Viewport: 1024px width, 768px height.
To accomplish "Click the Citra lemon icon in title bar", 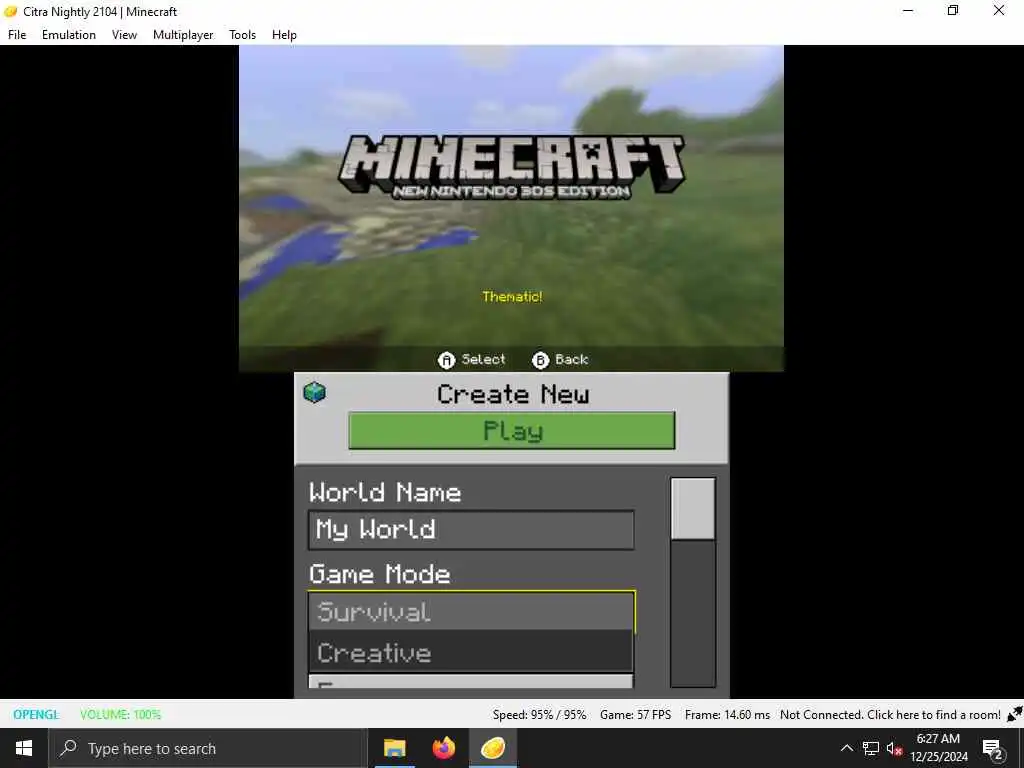I will (x=10, y=11).
